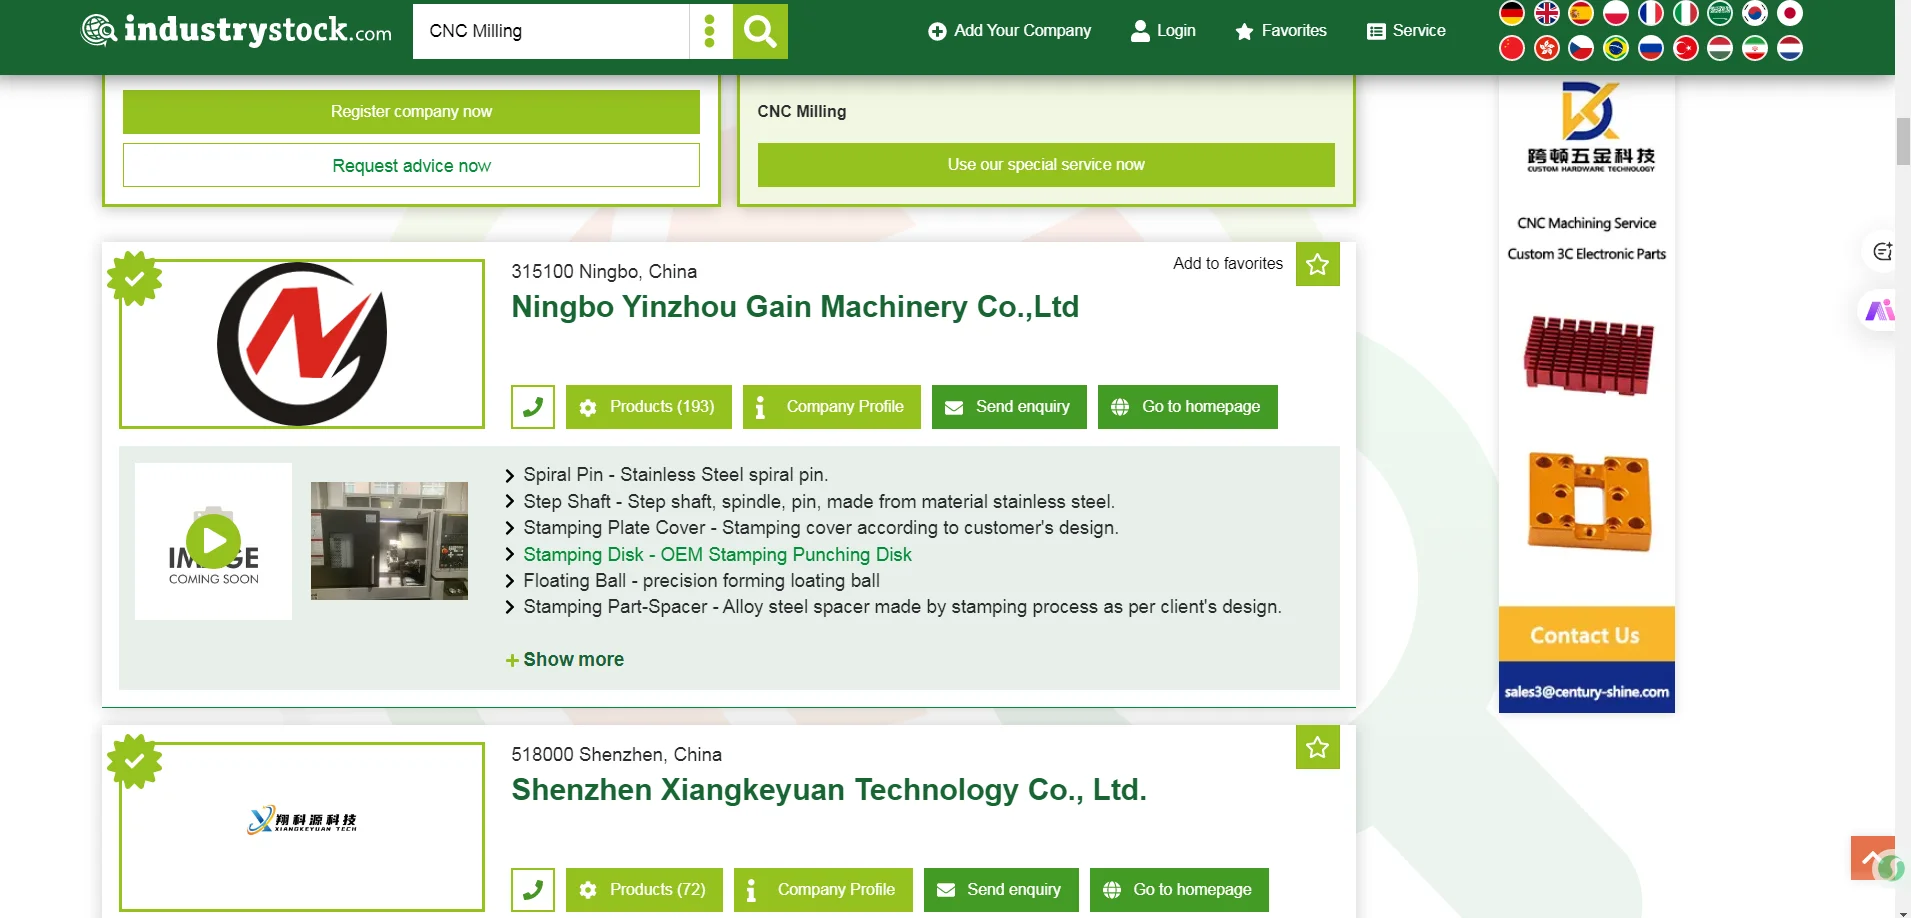The height and width of the screenshot is (918, 1911).
Task: Choose the Hungarian flag
Action: coord(1720,48)
